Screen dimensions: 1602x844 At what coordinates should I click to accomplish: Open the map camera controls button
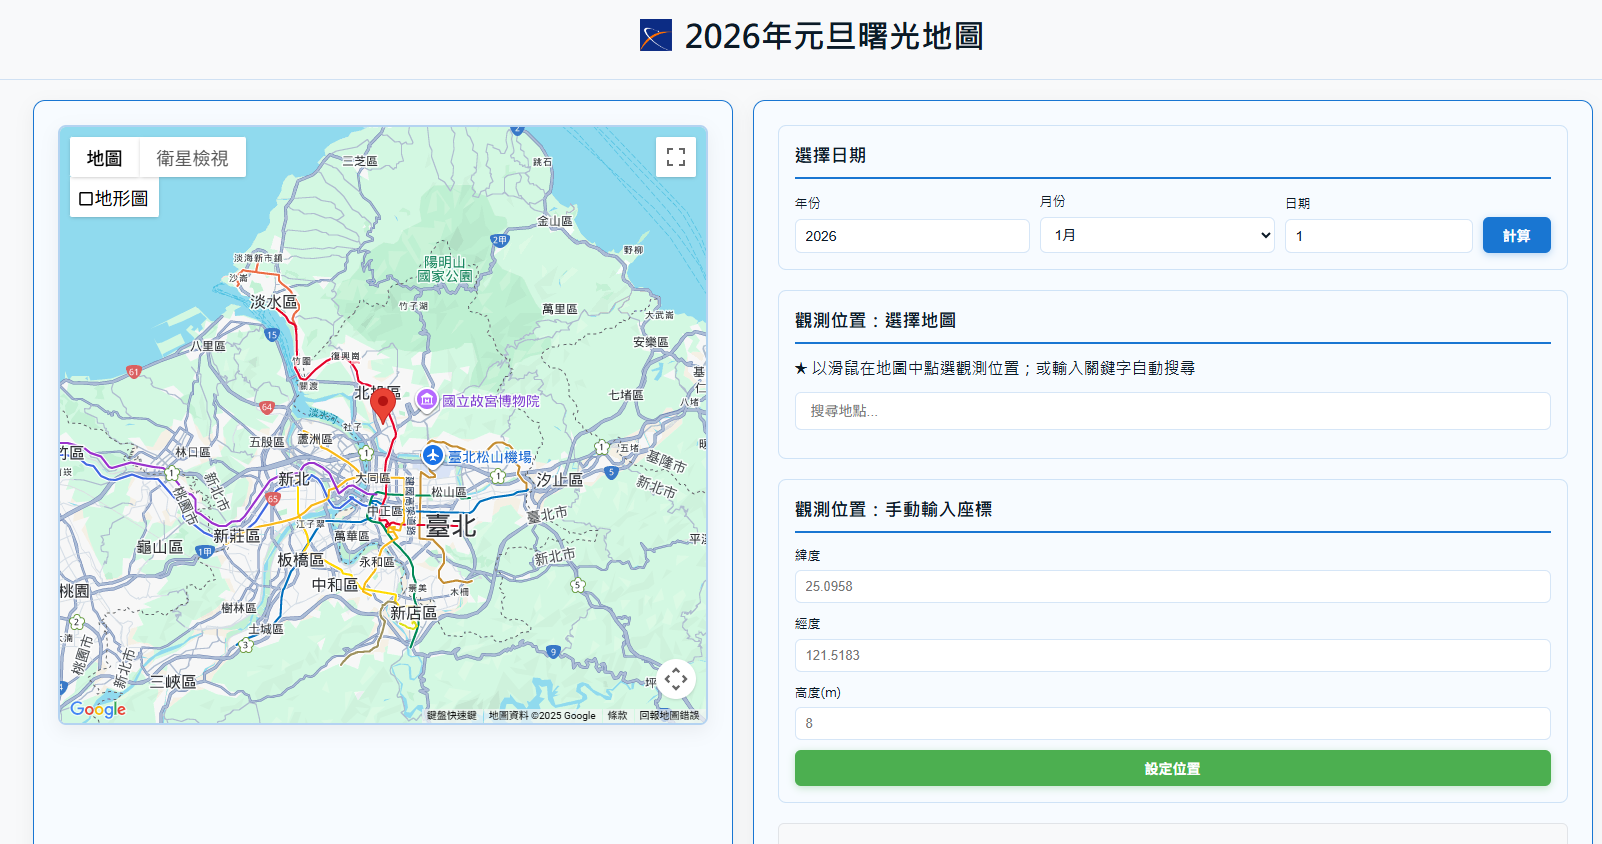click(676, 680)
